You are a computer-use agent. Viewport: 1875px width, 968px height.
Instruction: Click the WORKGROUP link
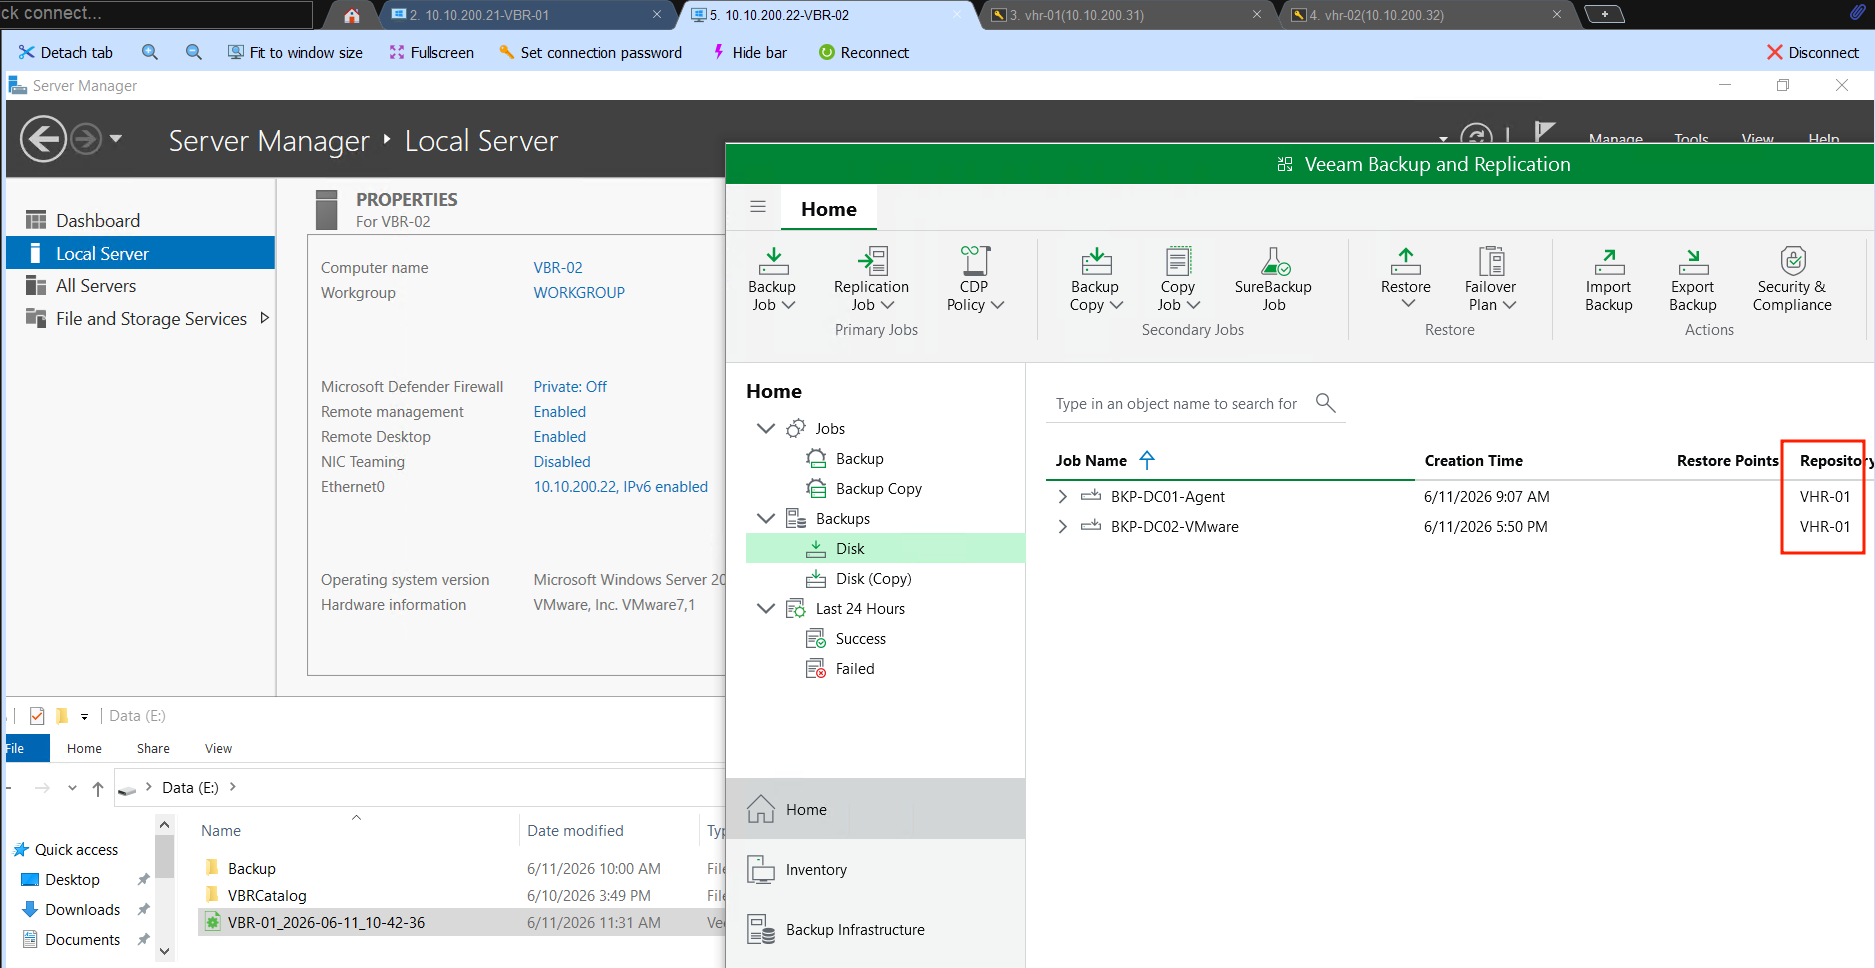pyautogui.click(x=579, y=293)
